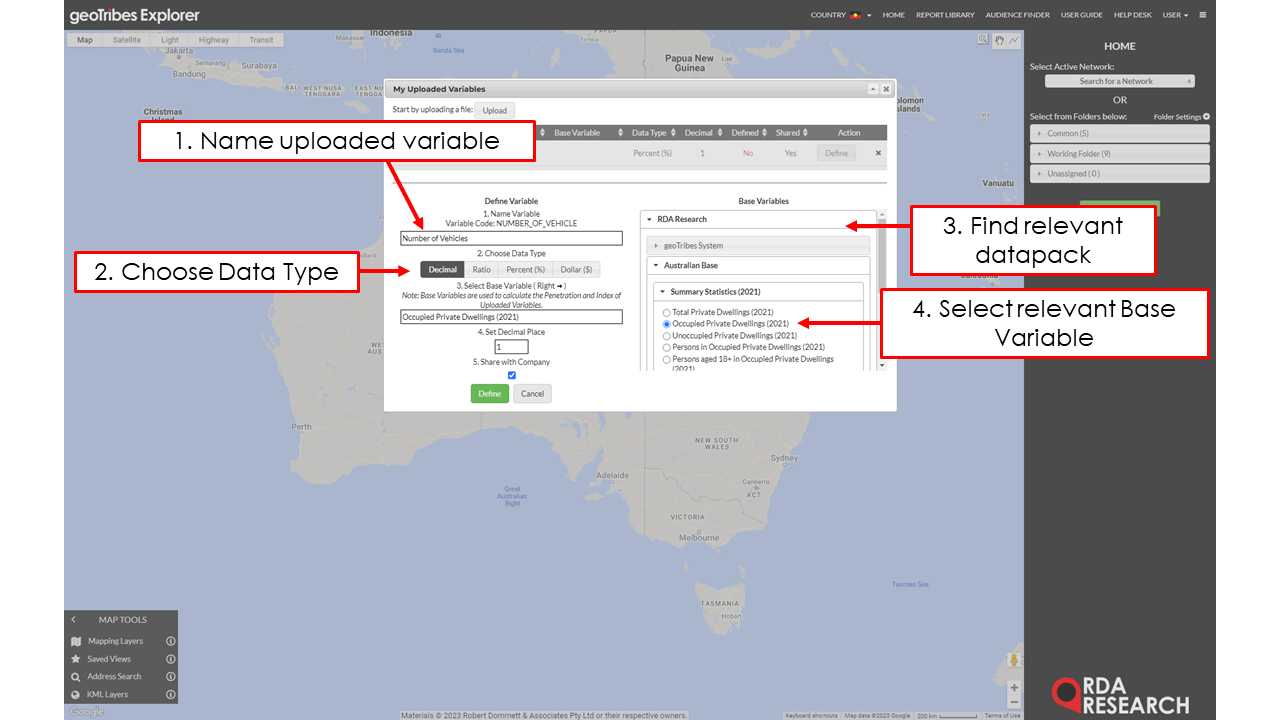Click the Mapping Layers map icon
This screenshot has width=1280, height=720.
coord(76,641)
